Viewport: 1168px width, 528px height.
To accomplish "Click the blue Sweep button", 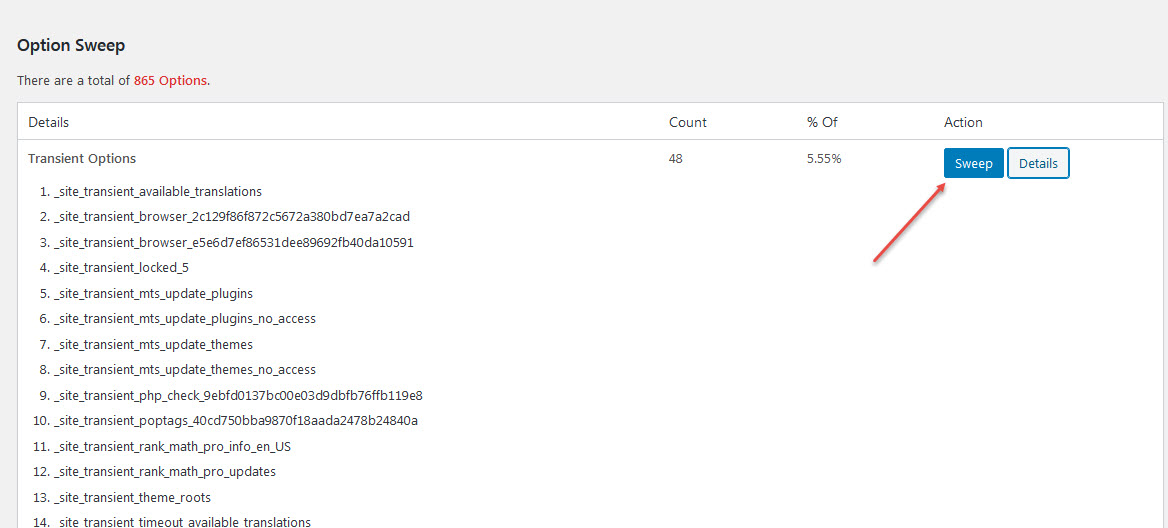I will coord(974,163).
